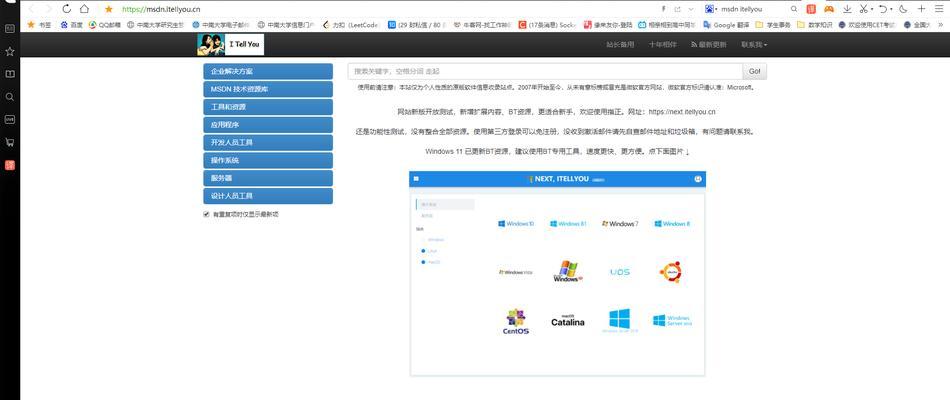Open the 中南大学信息门户 bookmark
The height and width of the screenshot is (400, 950).
pyautogui.click(x=287, y=25)
